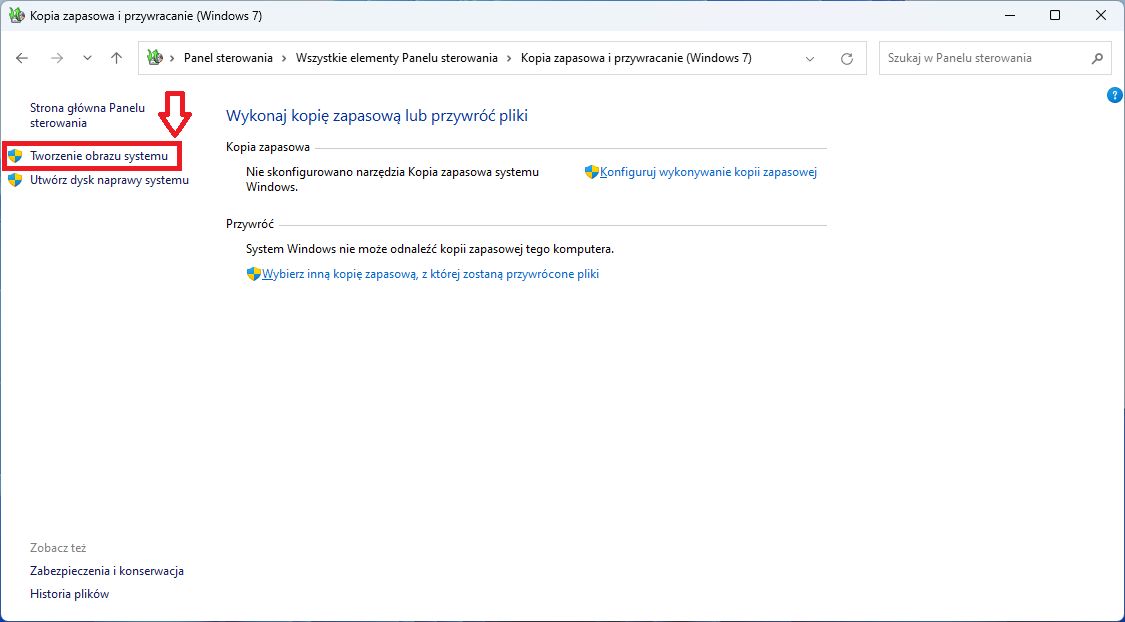
Task: Open help via the blue question mark icon
Action: click(1114, 95)
